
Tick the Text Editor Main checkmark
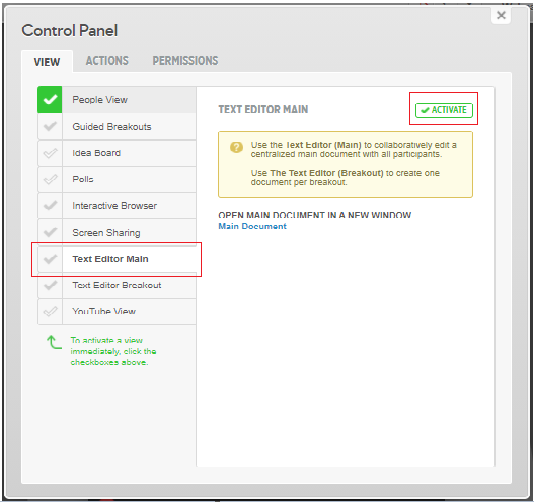[x=50, y=259]
